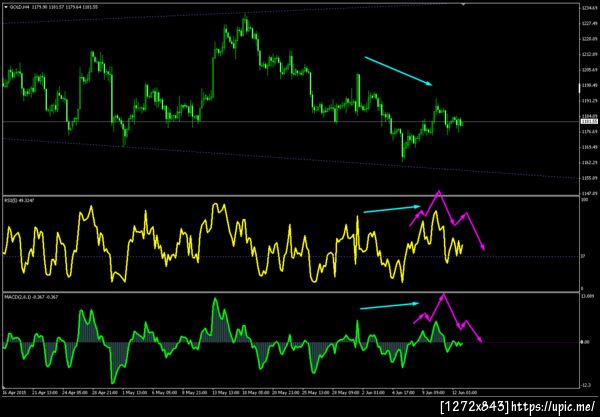
Task: Click the highlighted current price box on price axis
Action: point(589,121)
